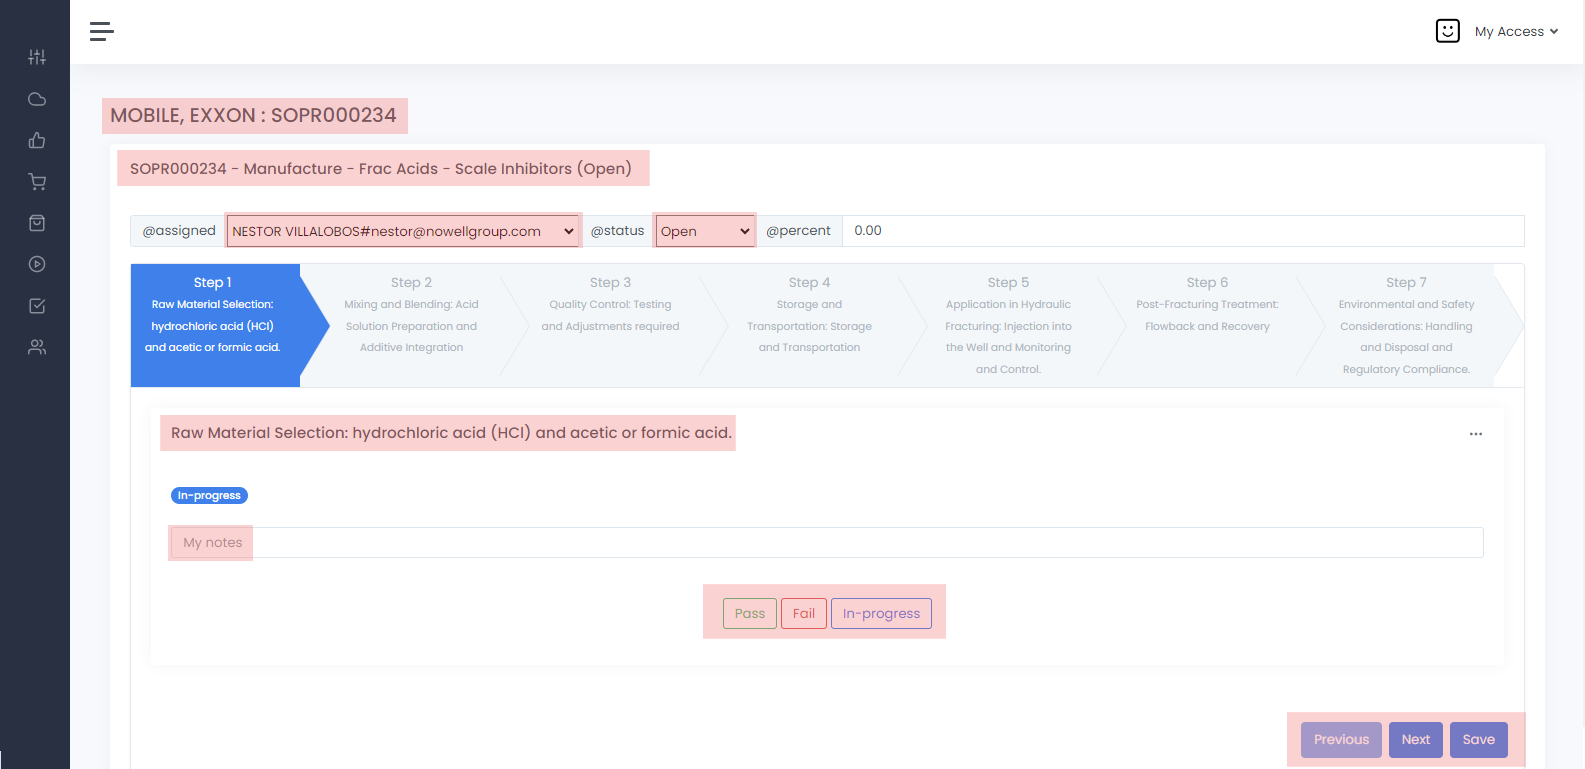Click the smiley face avatar icon

pos(1447,31)
